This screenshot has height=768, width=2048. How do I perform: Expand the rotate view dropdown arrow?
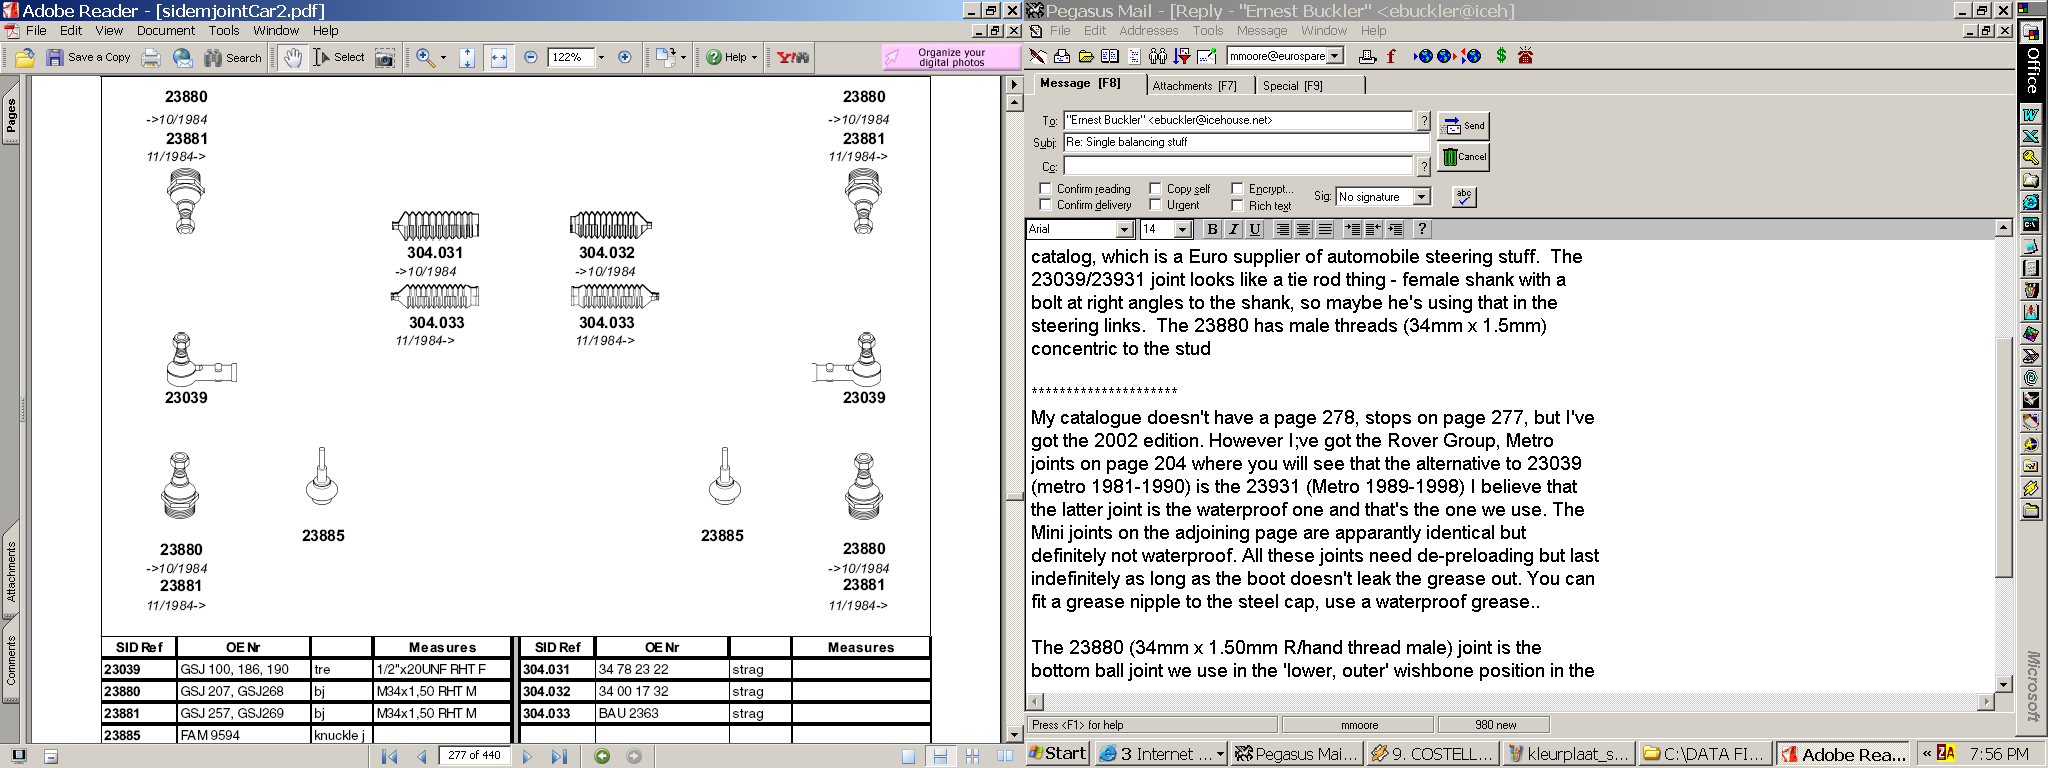point(683,58)
